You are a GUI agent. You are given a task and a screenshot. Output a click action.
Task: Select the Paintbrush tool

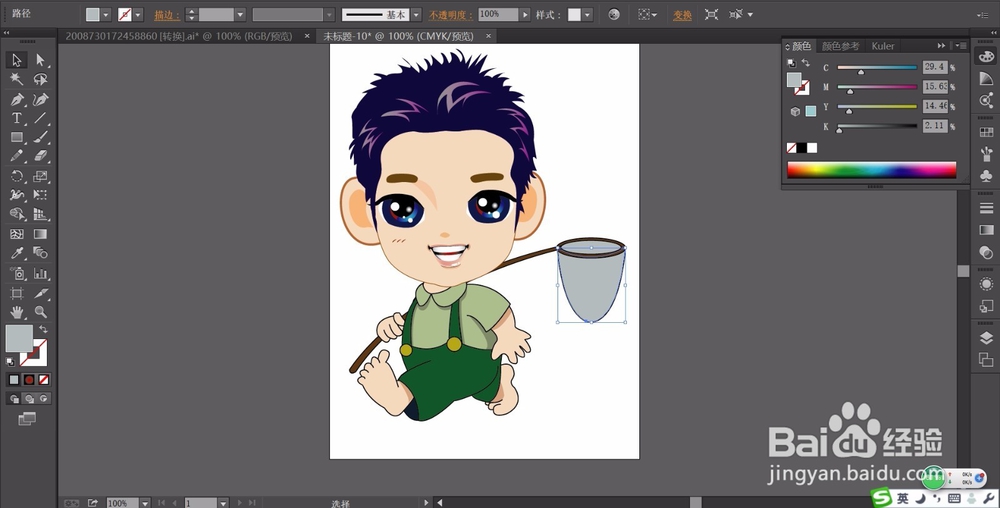40,137
